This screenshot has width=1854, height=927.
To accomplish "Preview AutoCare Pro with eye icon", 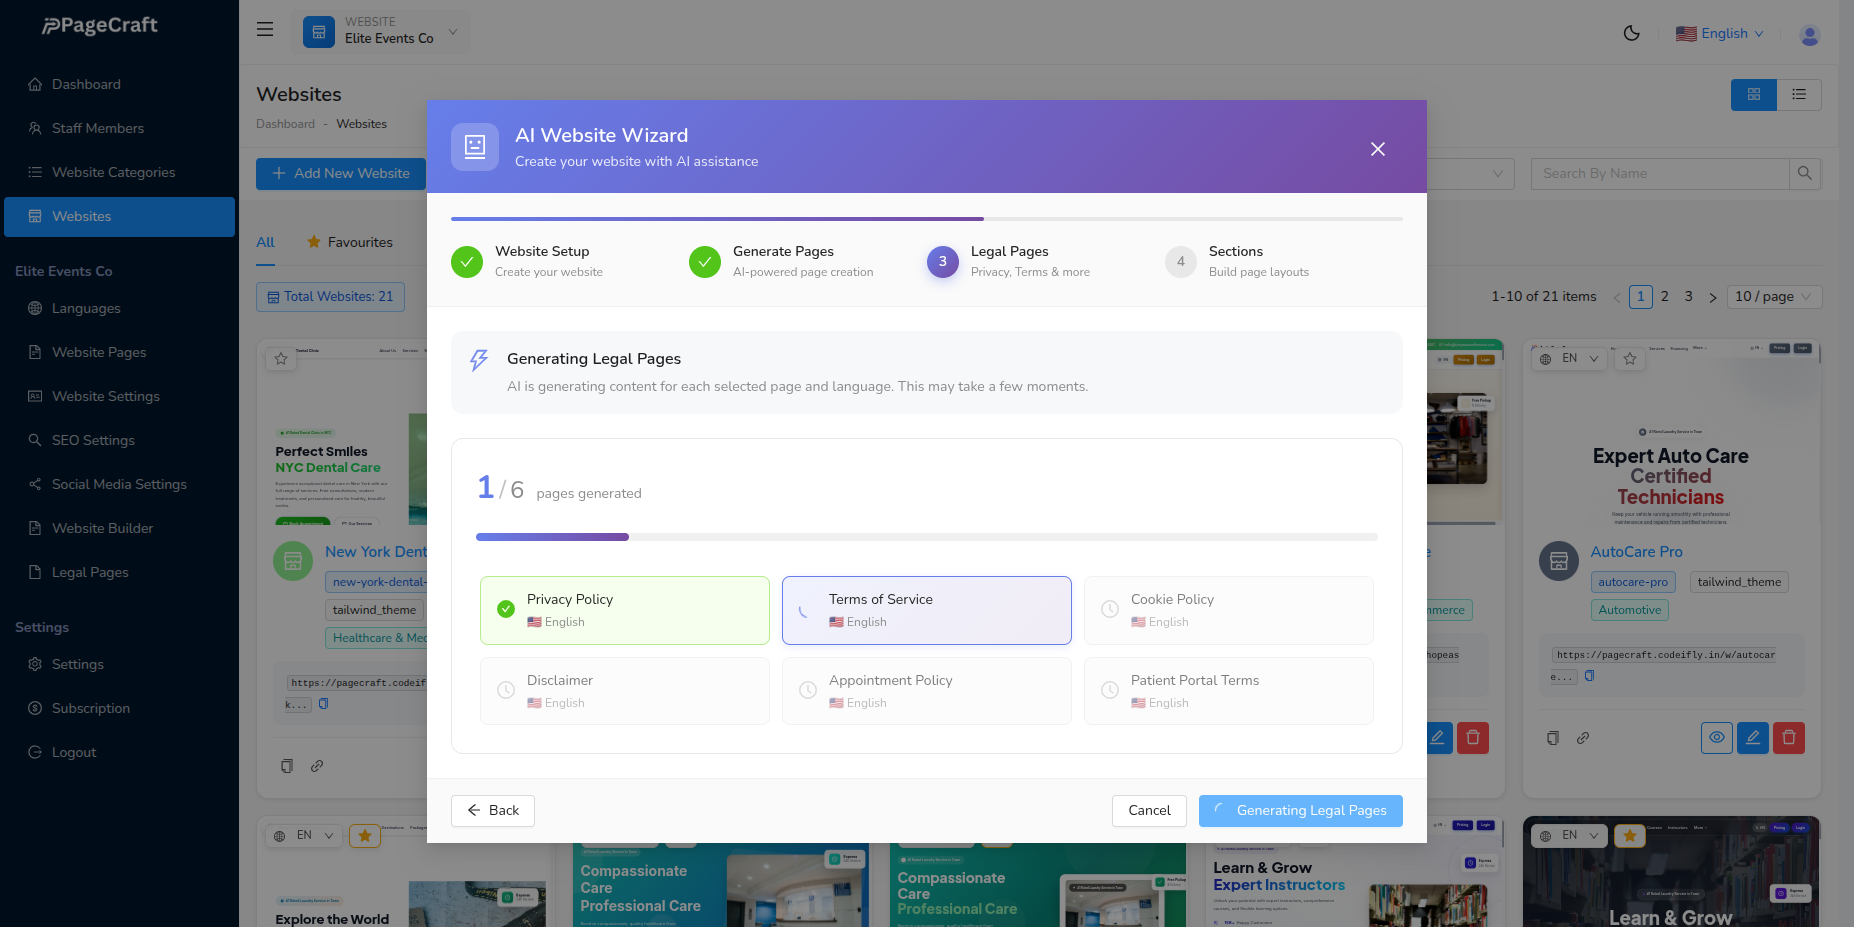I will [x=1716, y=738].
